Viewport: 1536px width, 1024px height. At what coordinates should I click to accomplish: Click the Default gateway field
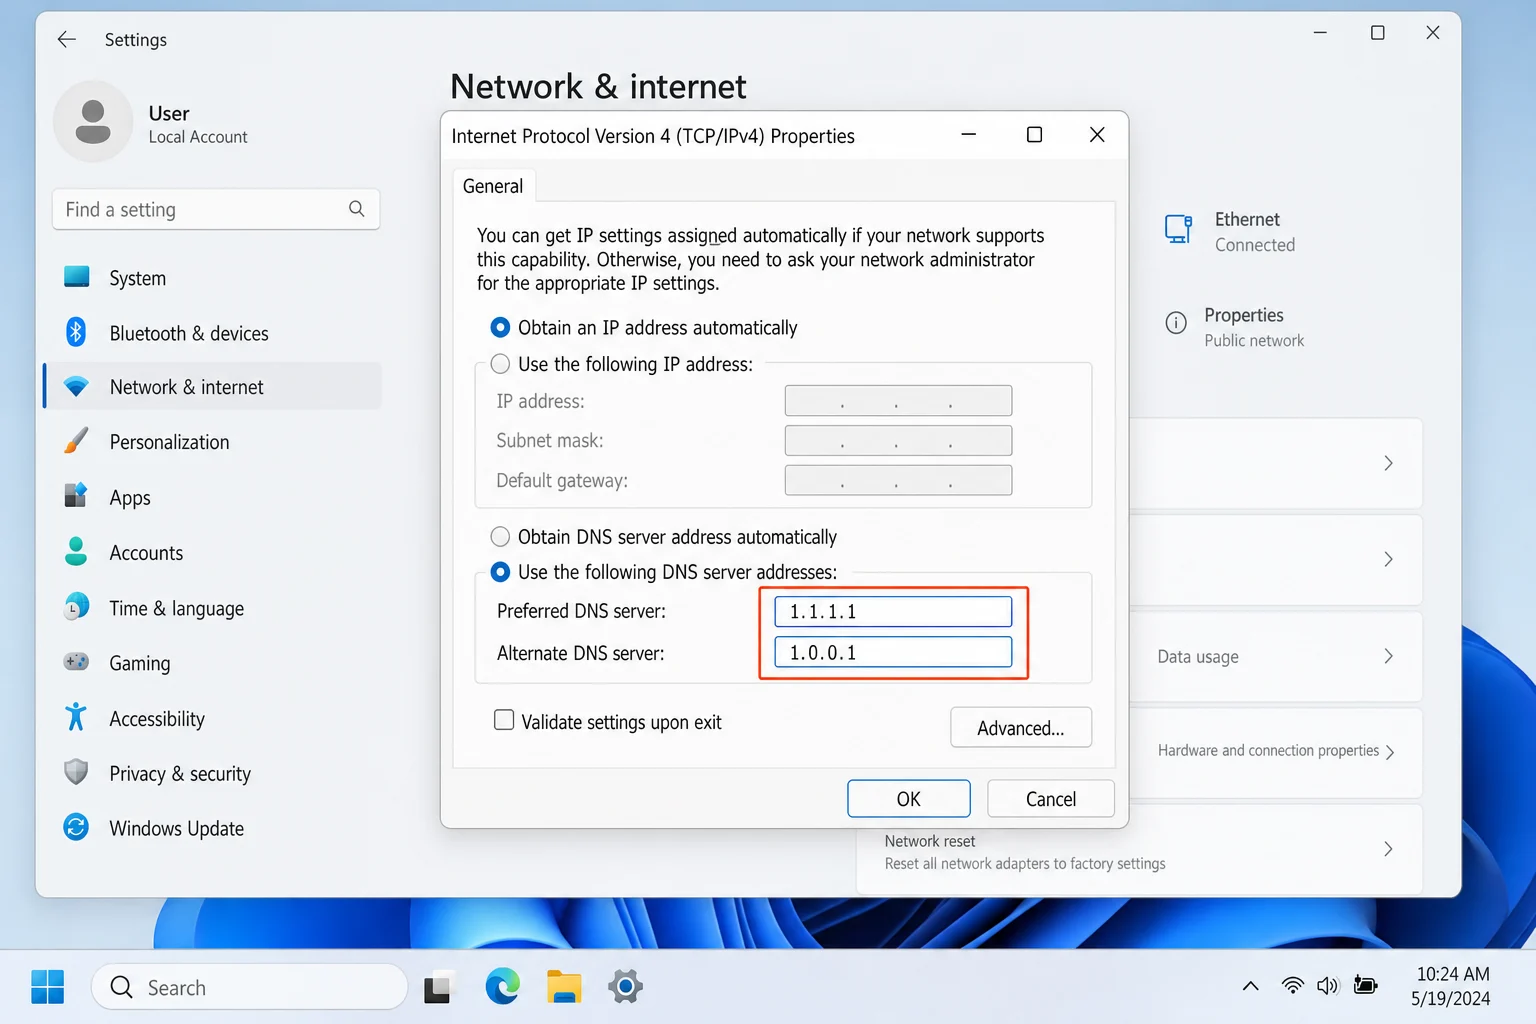coord(898,480)
